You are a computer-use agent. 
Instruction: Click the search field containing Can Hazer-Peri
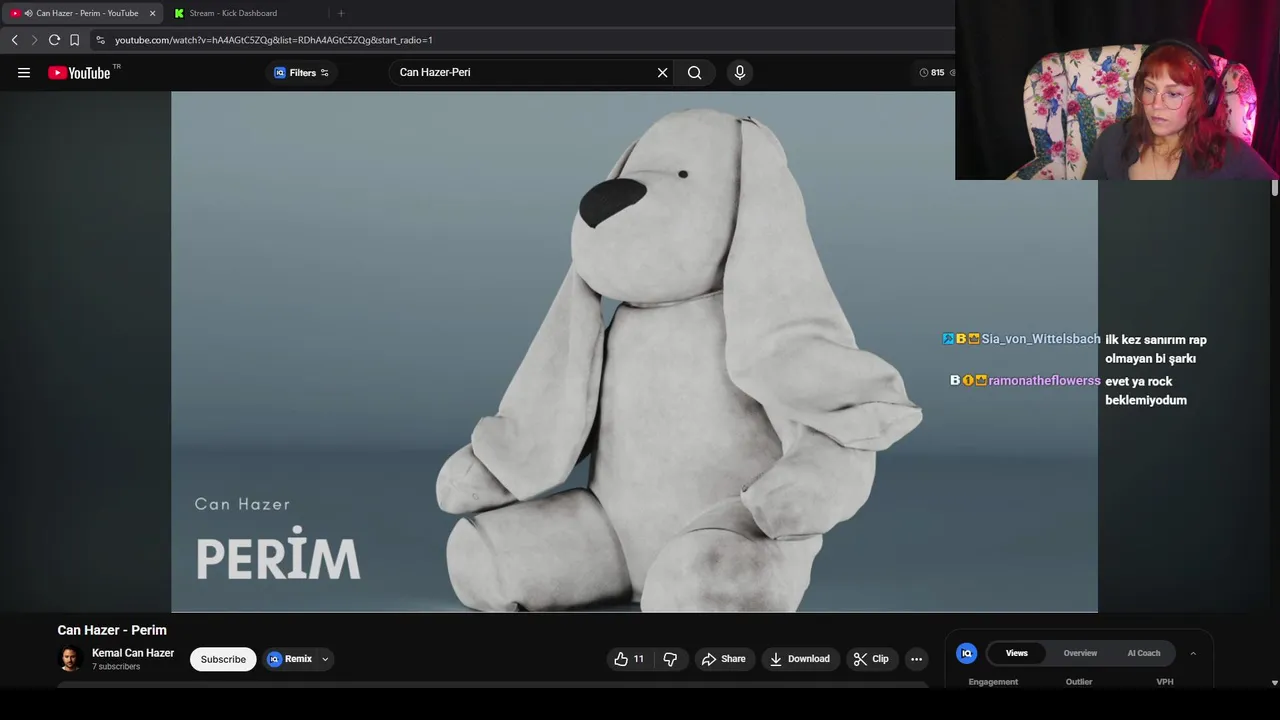(522, 72)
